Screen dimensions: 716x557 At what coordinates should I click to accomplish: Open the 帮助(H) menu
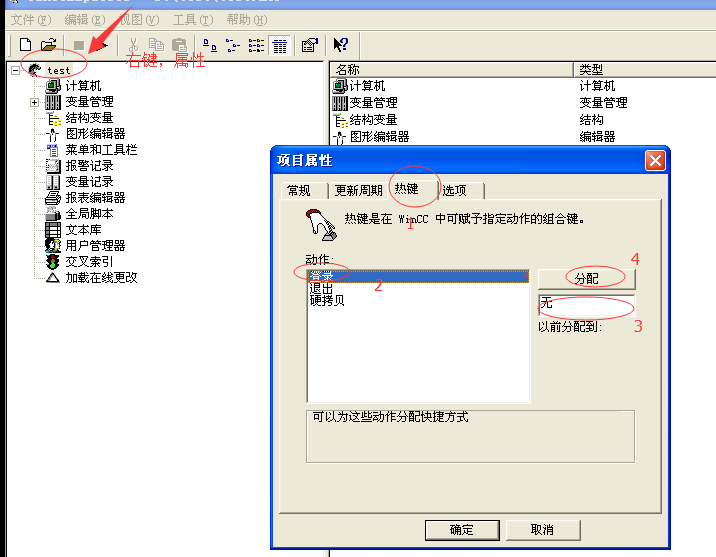[247, 20]
